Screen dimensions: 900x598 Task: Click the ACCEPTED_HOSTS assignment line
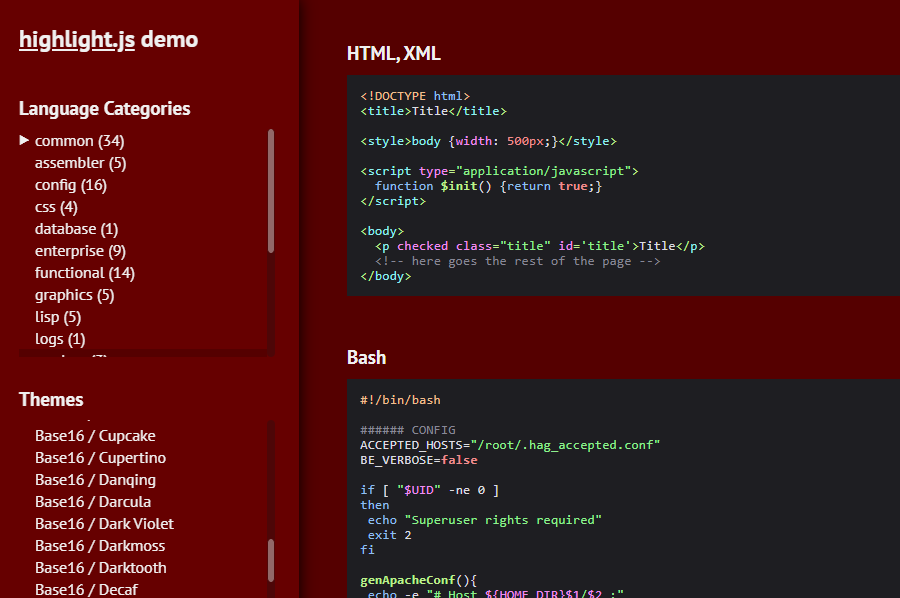[x=510, y=445]
